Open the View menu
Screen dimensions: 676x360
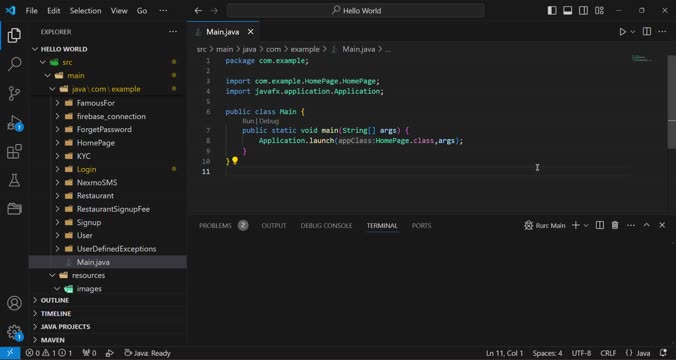click(119, 11)
